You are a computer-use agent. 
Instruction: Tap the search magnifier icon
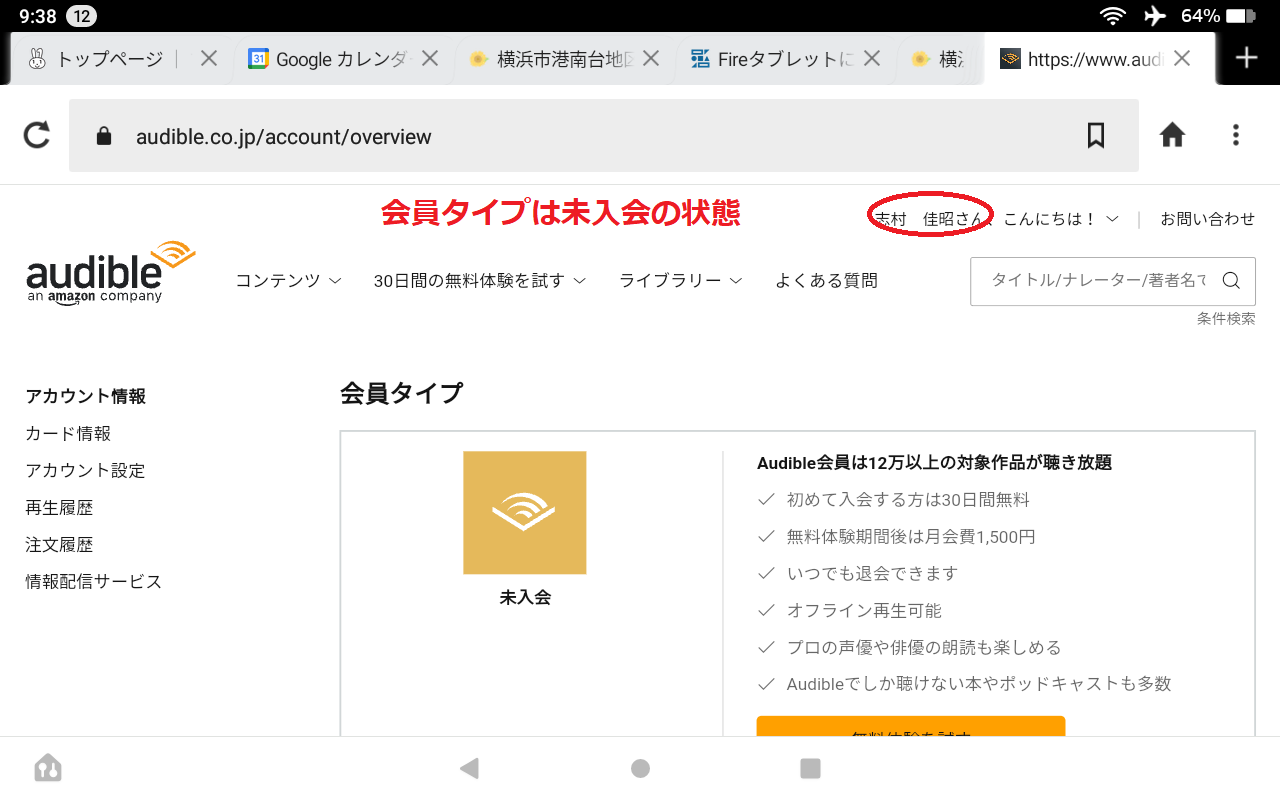[1231, 281]
